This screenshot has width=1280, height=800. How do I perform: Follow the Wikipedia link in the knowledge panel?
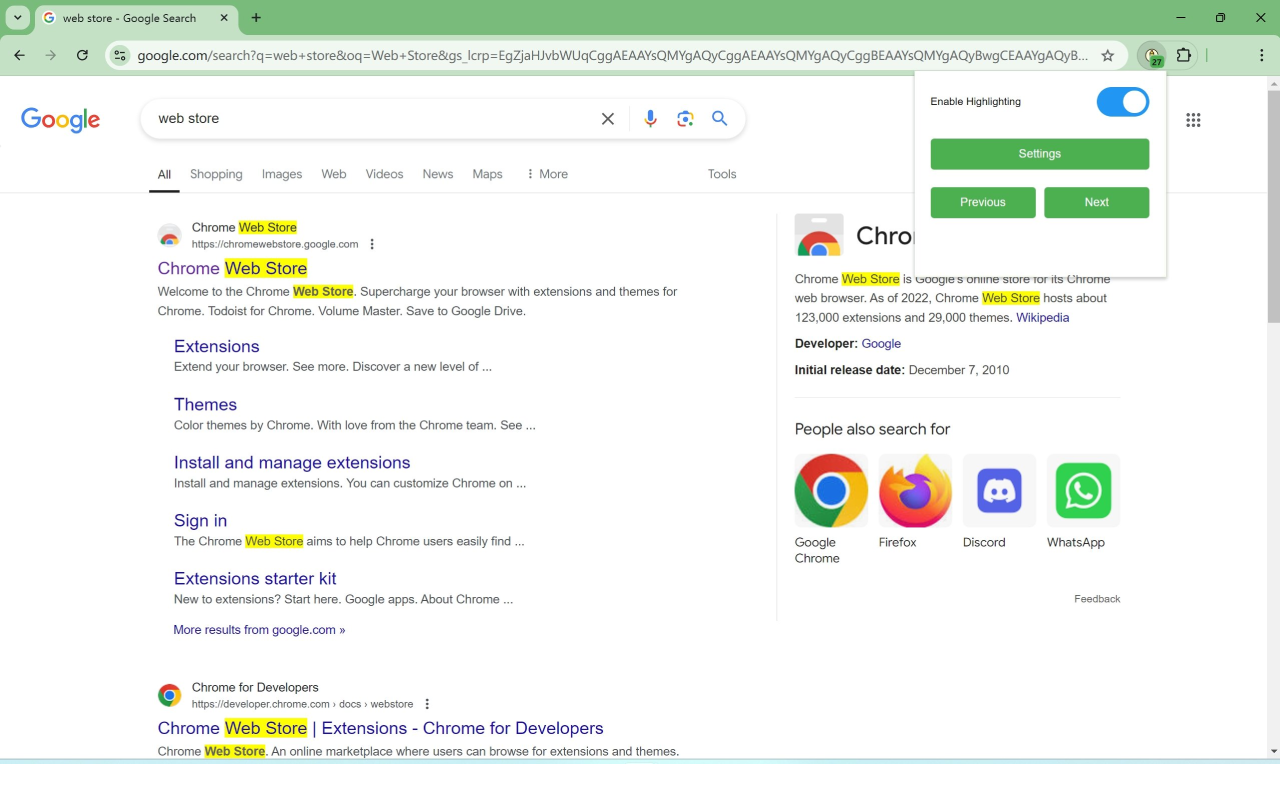pos(1043,318)
